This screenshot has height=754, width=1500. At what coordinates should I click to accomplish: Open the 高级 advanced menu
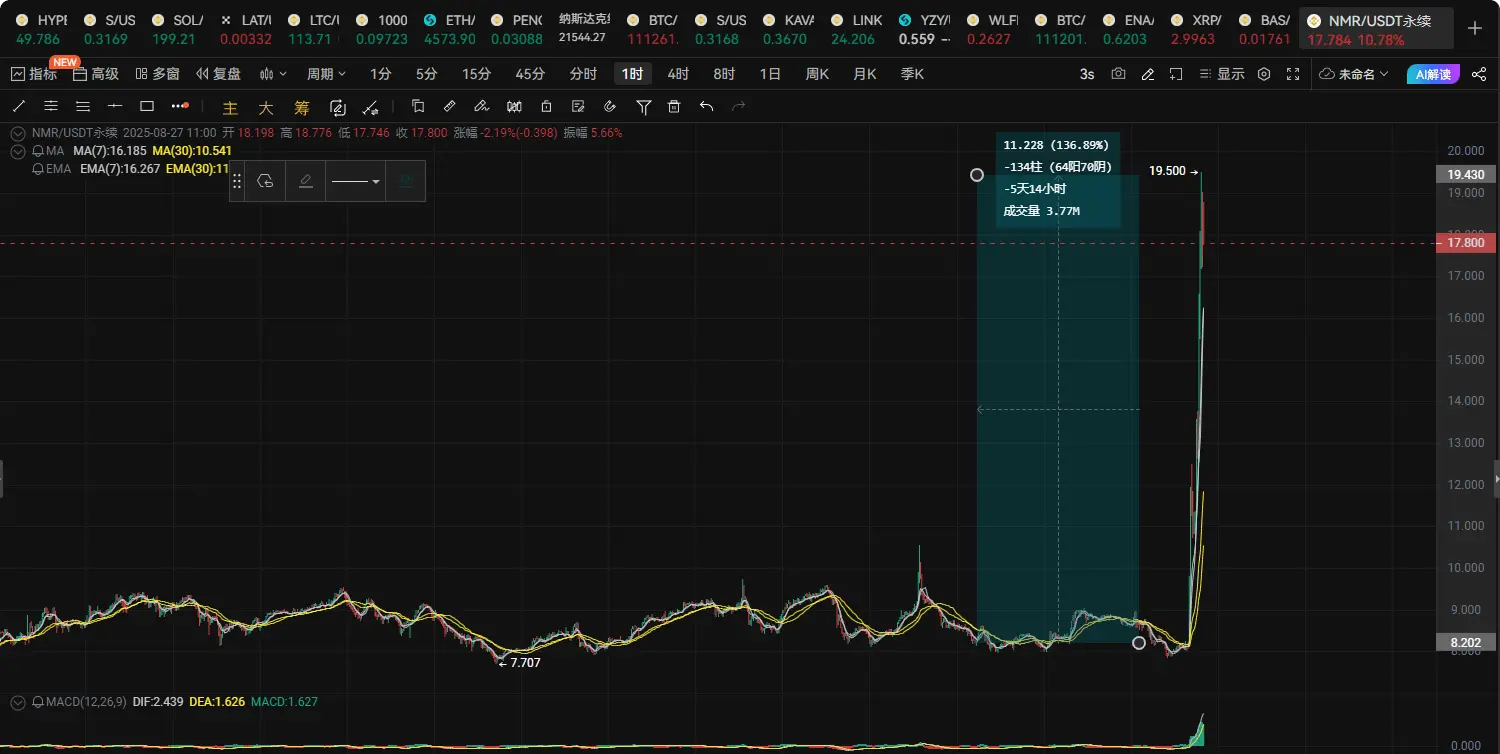pyautogui.click(x=96, y=74)
